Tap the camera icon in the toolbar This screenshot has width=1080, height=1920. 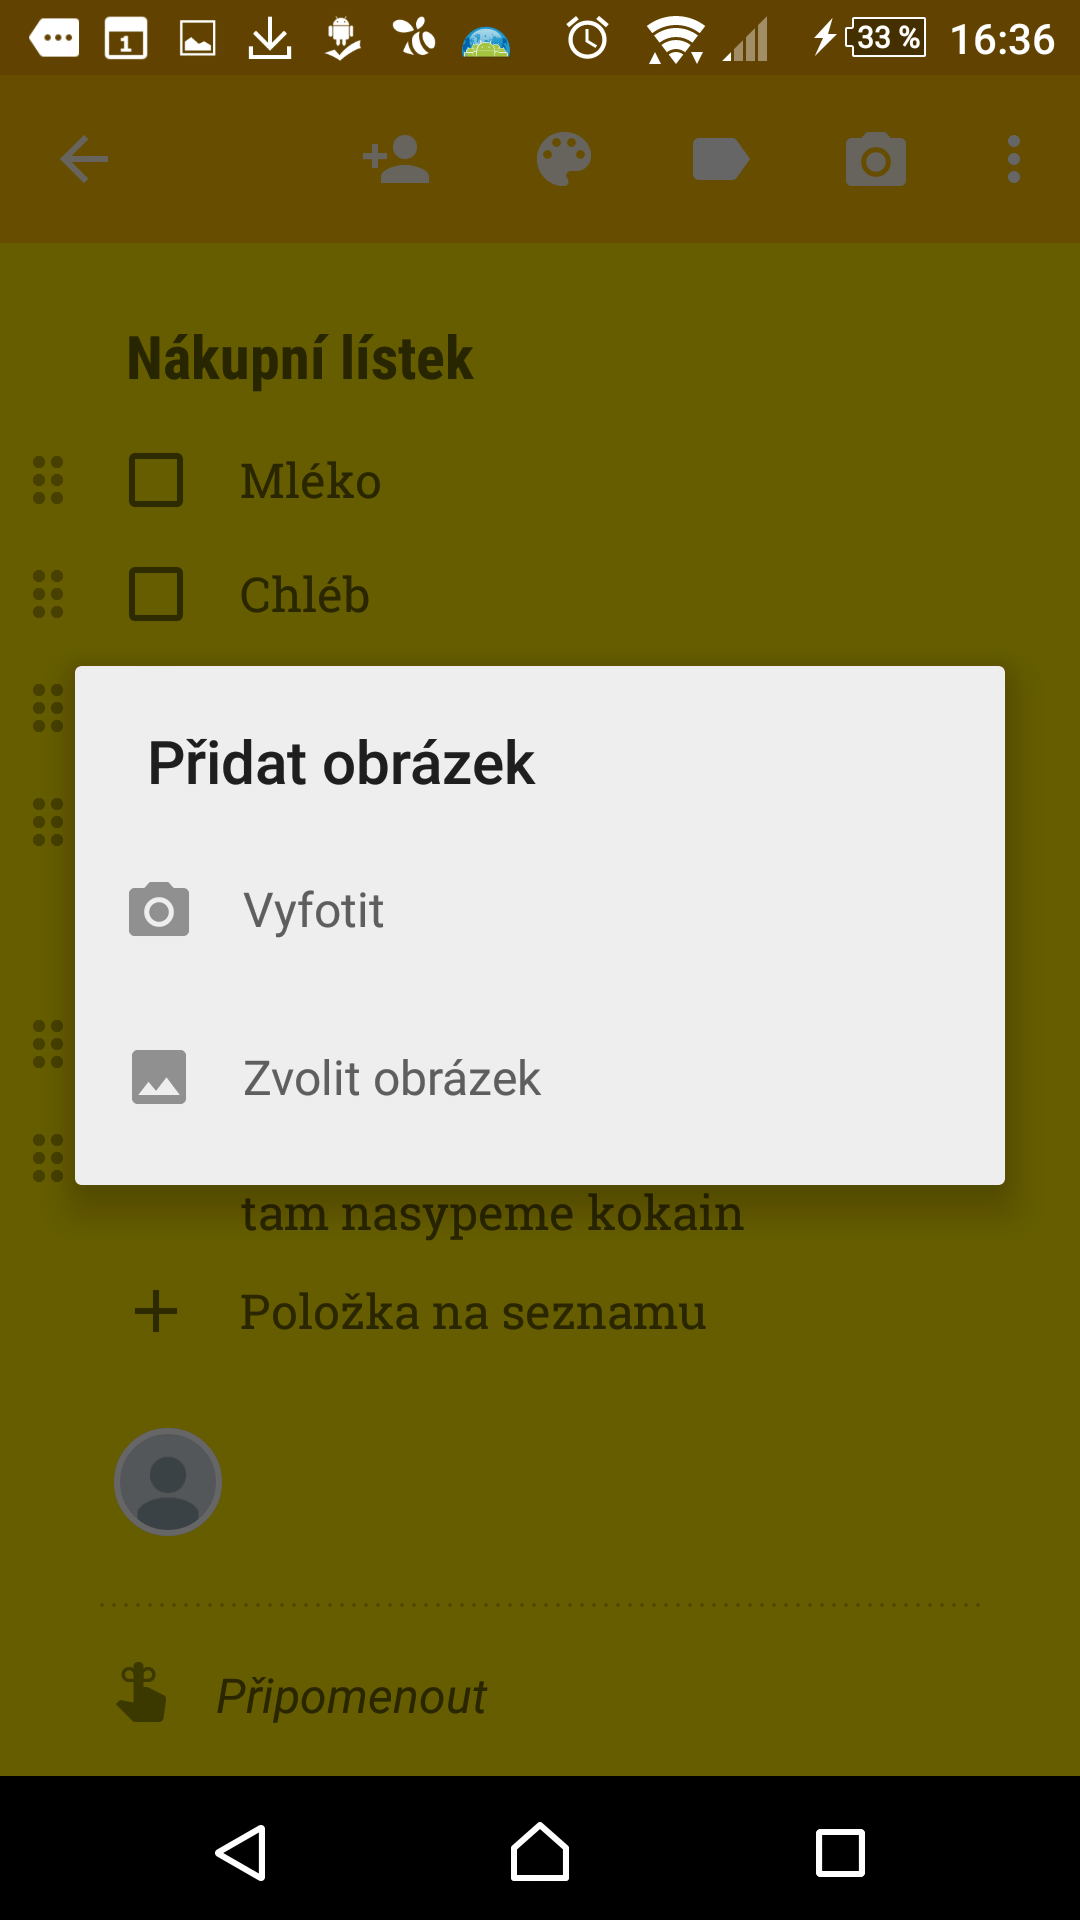click(876, 160)
